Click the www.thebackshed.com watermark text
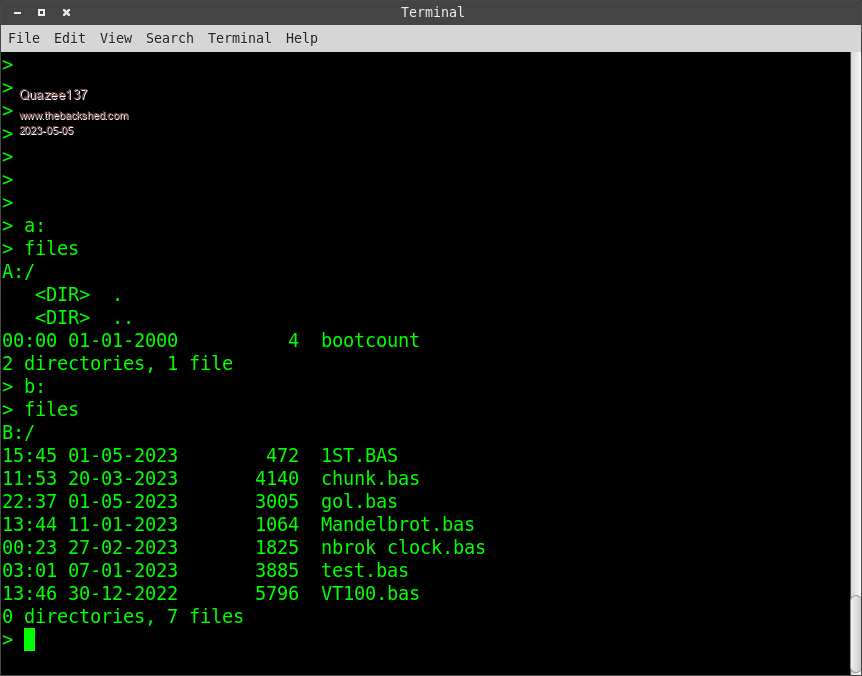Viewport: 862px width, 676px height. coord(74,116)
